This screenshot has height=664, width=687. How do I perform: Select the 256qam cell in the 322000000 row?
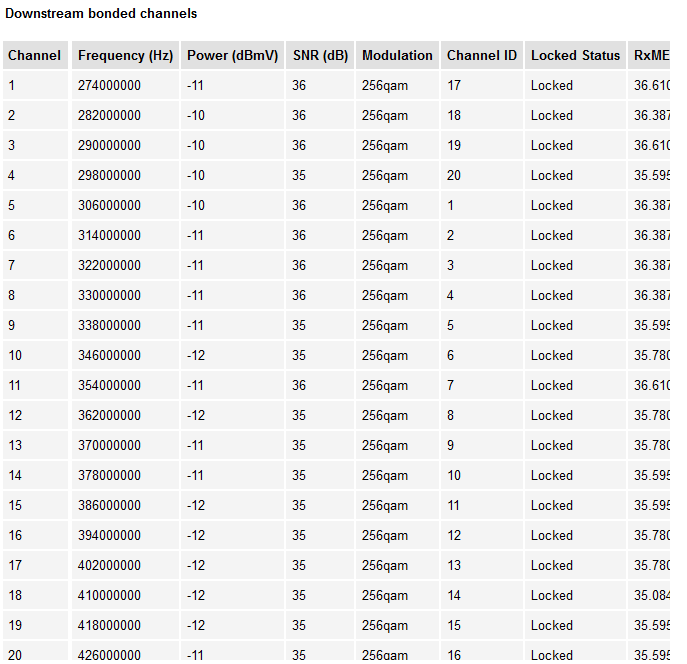coord(385,266)
